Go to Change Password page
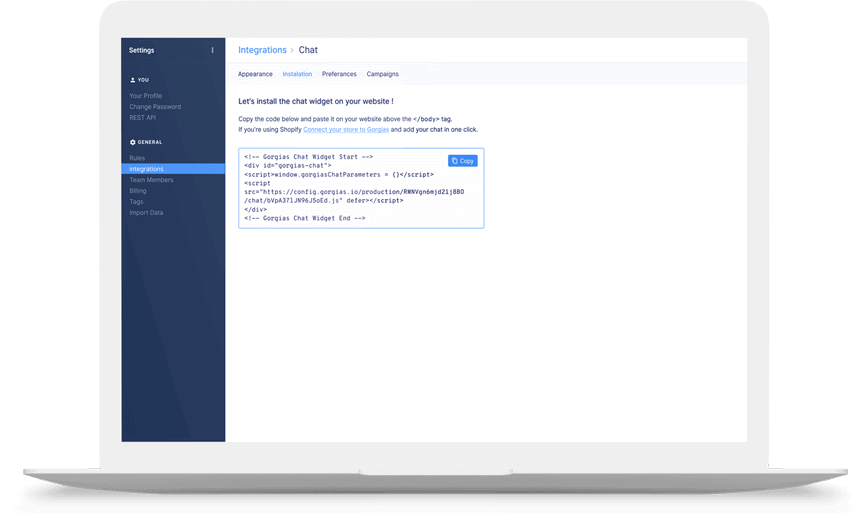The height and width of the screenshot is (520, 867). click(x=155, y=107)
